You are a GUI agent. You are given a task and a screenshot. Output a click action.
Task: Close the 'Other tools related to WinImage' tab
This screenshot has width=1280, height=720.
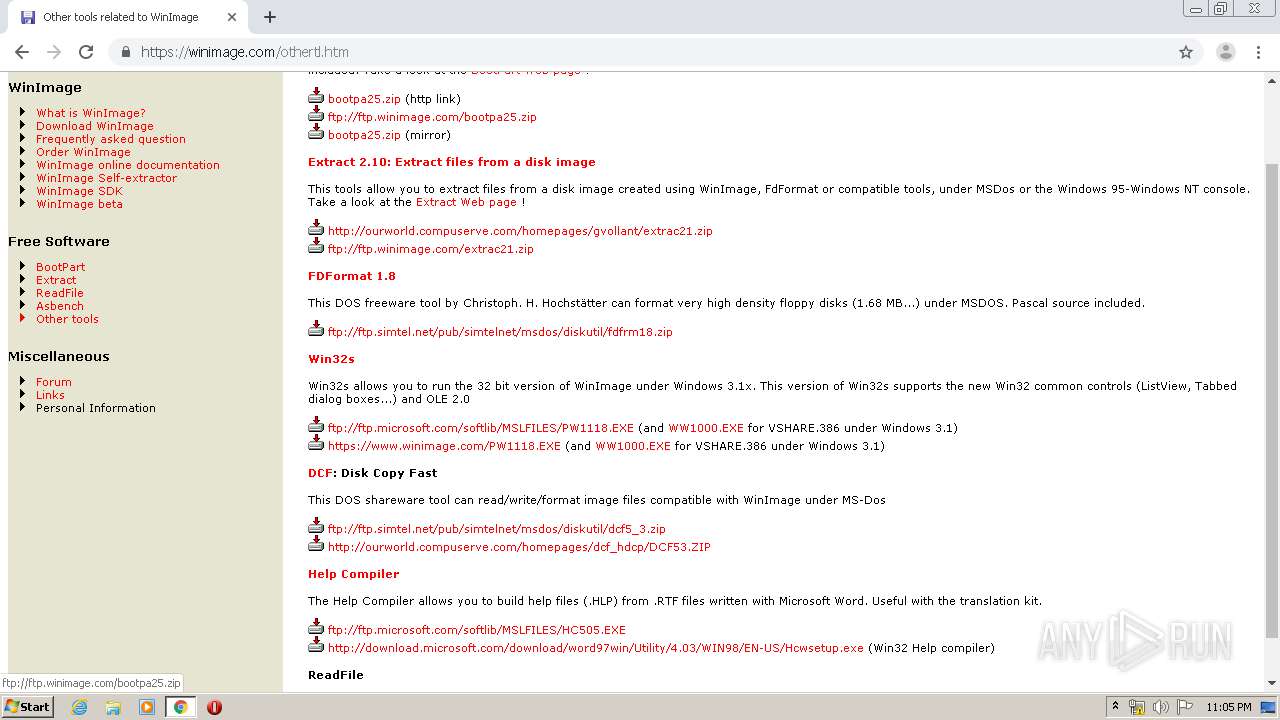coord(232,17)
